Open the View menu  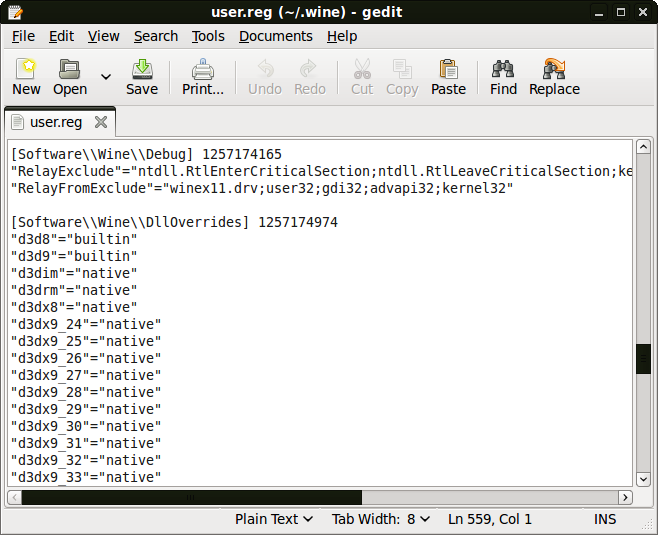pyautogui.click(x=104, y=37)
